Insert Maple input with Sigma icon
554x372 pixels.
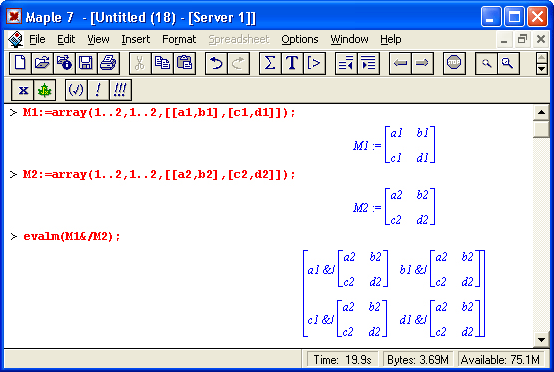coord(270,63)
